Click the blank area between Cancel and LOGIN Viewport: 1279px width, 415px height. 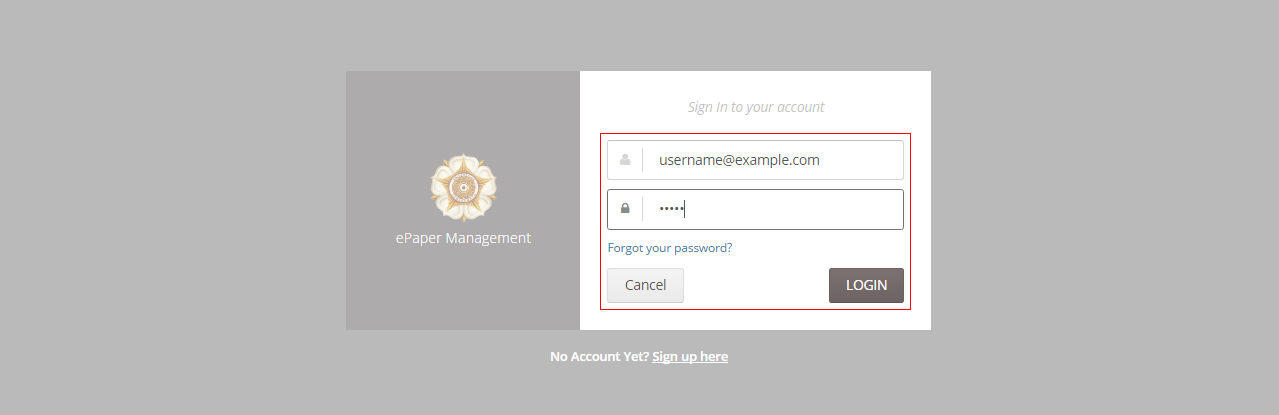[x=756, y=285]
